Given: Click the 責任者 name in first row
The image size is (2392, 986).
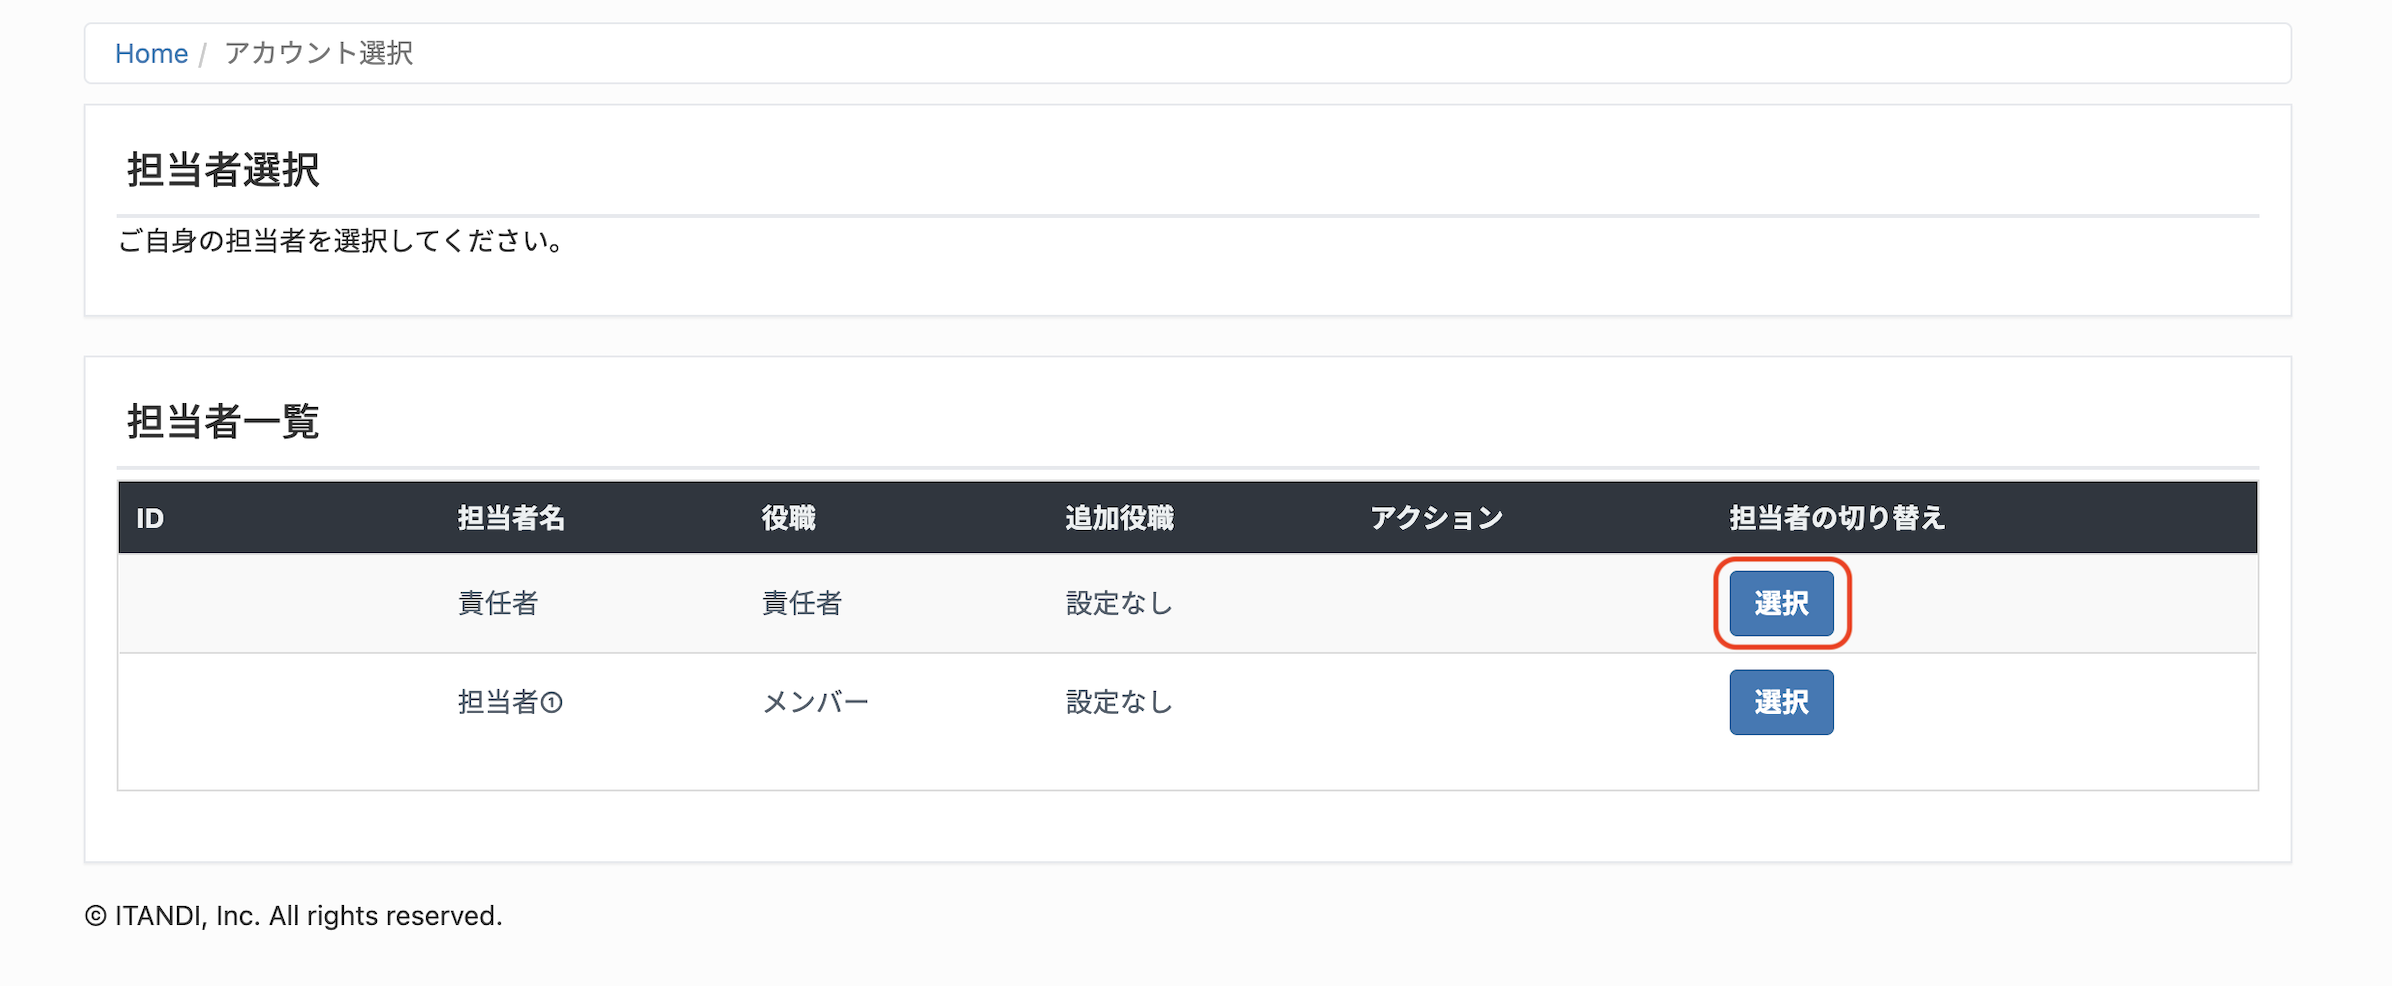Looking at the screenshot, I should point(498,603).
